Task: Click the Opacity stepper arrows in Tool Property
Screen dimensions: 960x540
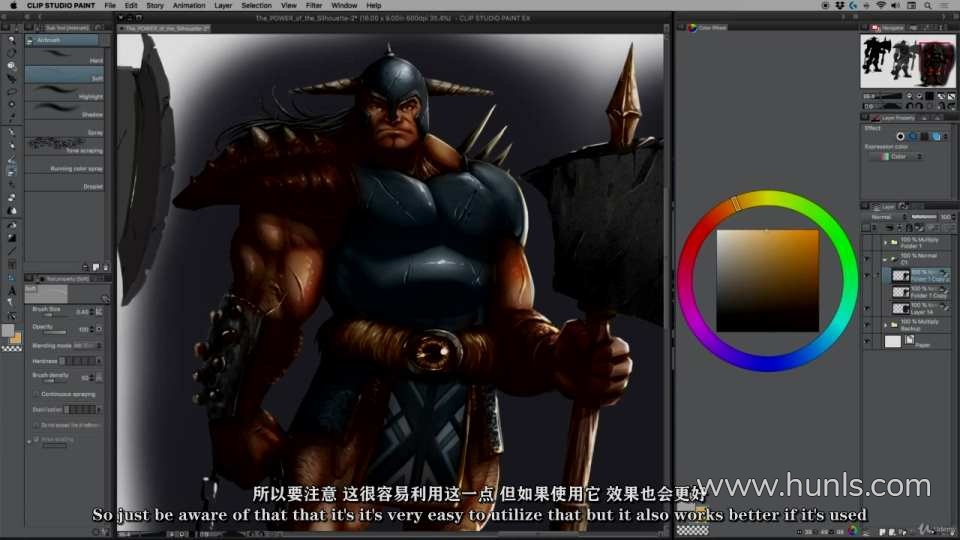Action: coord(92,329)
